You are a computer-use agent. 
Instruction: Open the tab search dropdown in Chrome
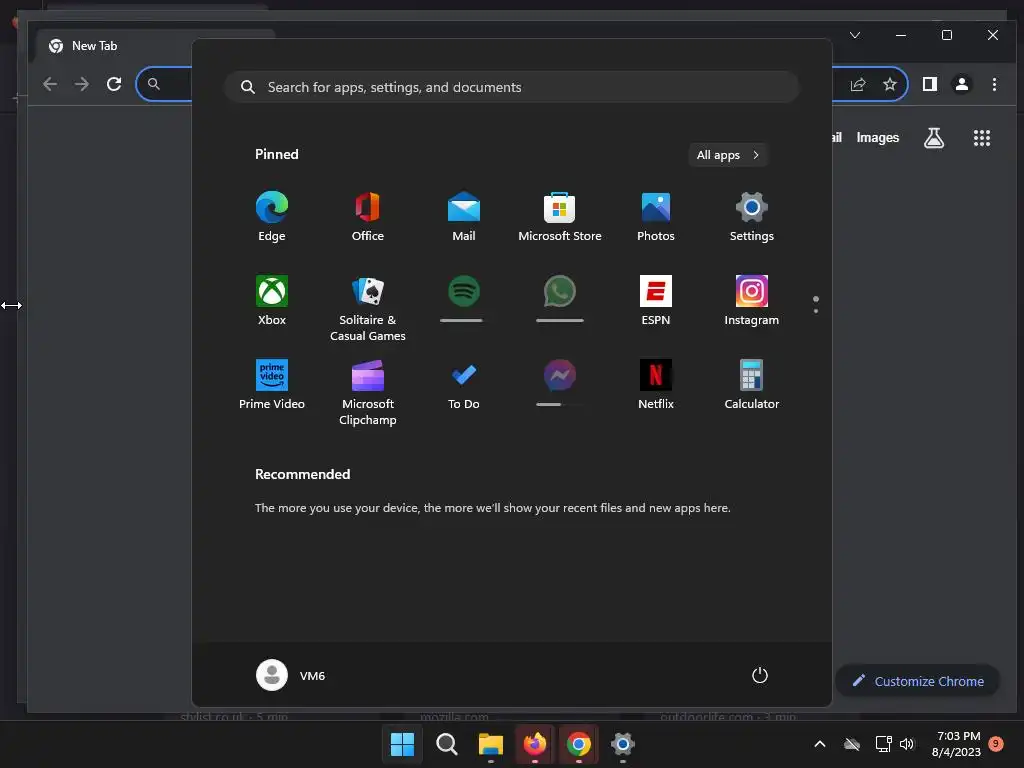[855, 35]
